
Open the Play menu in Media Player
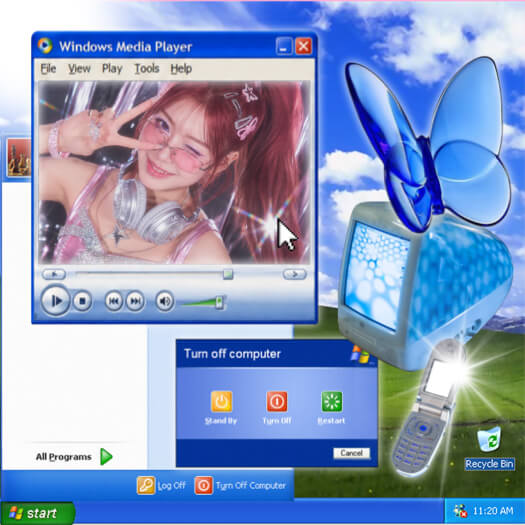[112, 69]
